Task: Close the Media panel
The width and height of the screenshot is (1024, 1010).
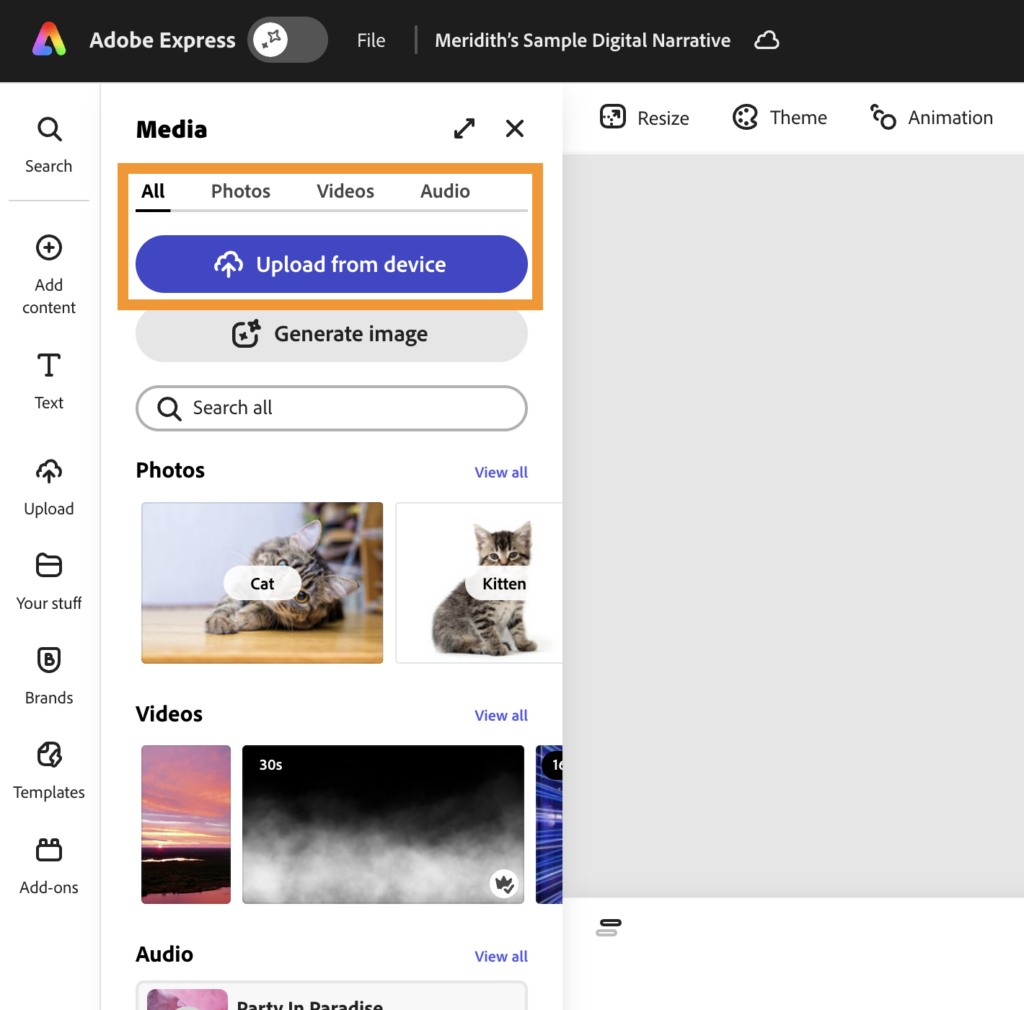Action: 515,129
